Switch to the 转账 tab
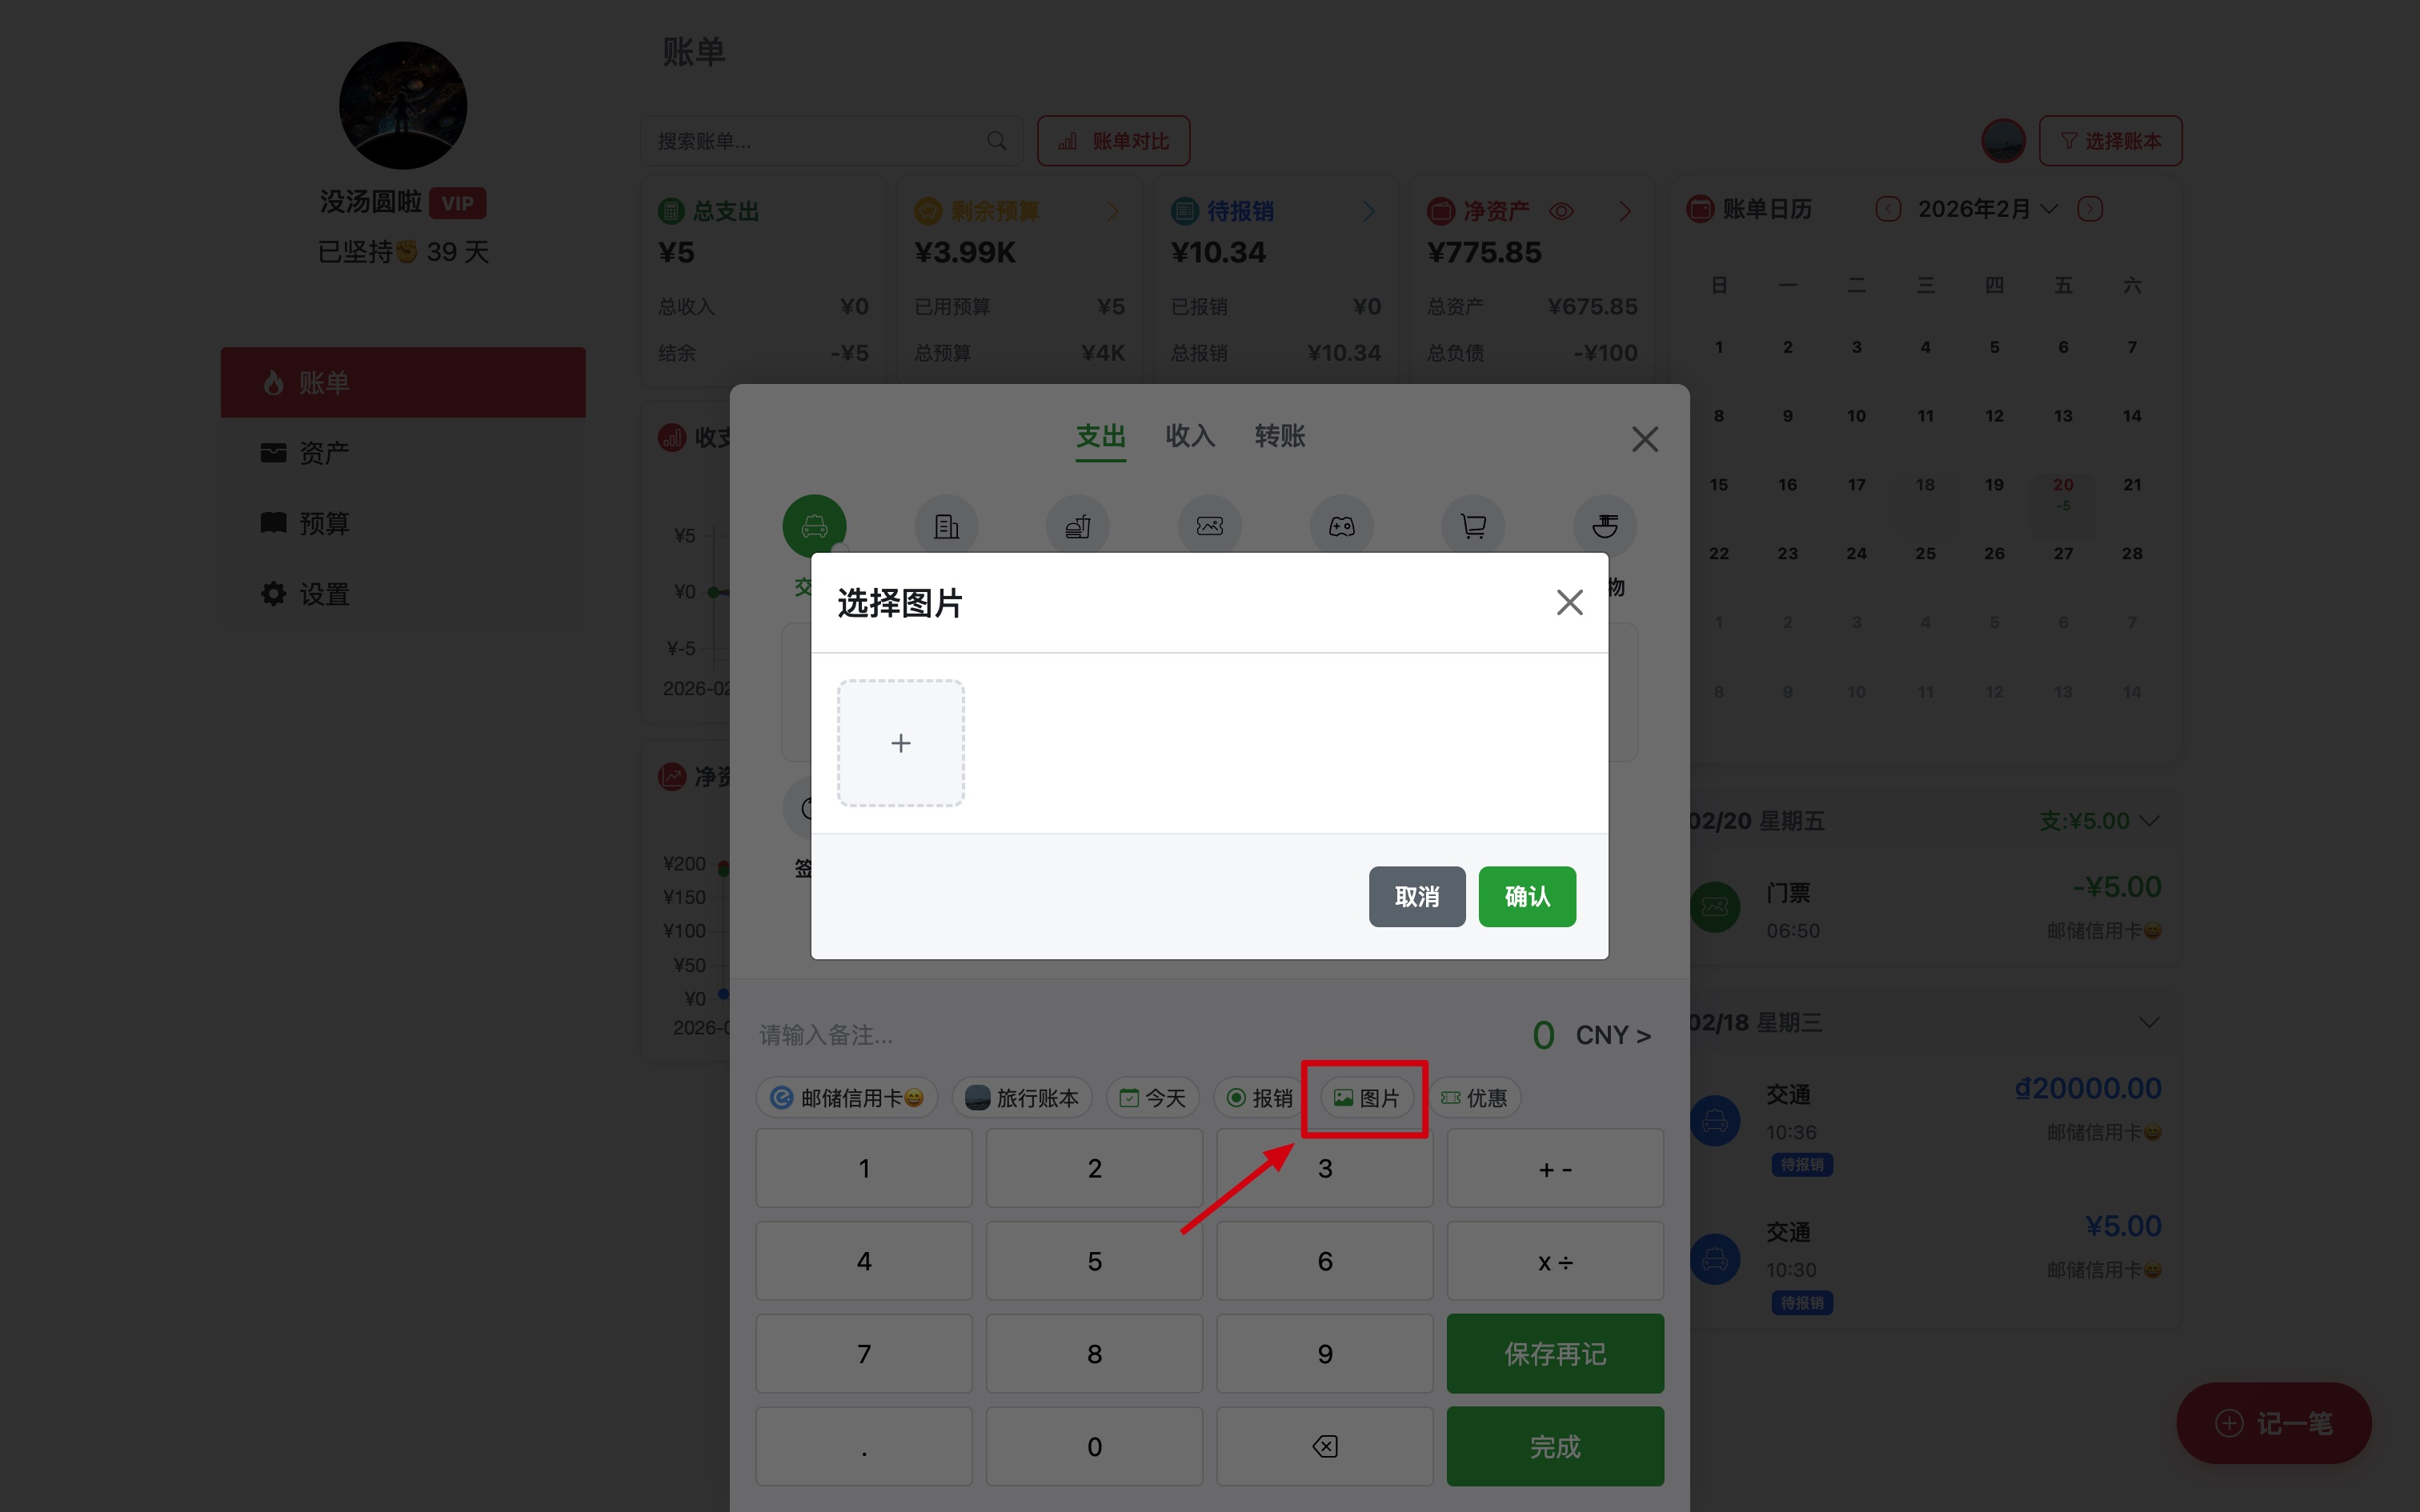This screenshot has height=1512, width=2420. click(1280, 436)
